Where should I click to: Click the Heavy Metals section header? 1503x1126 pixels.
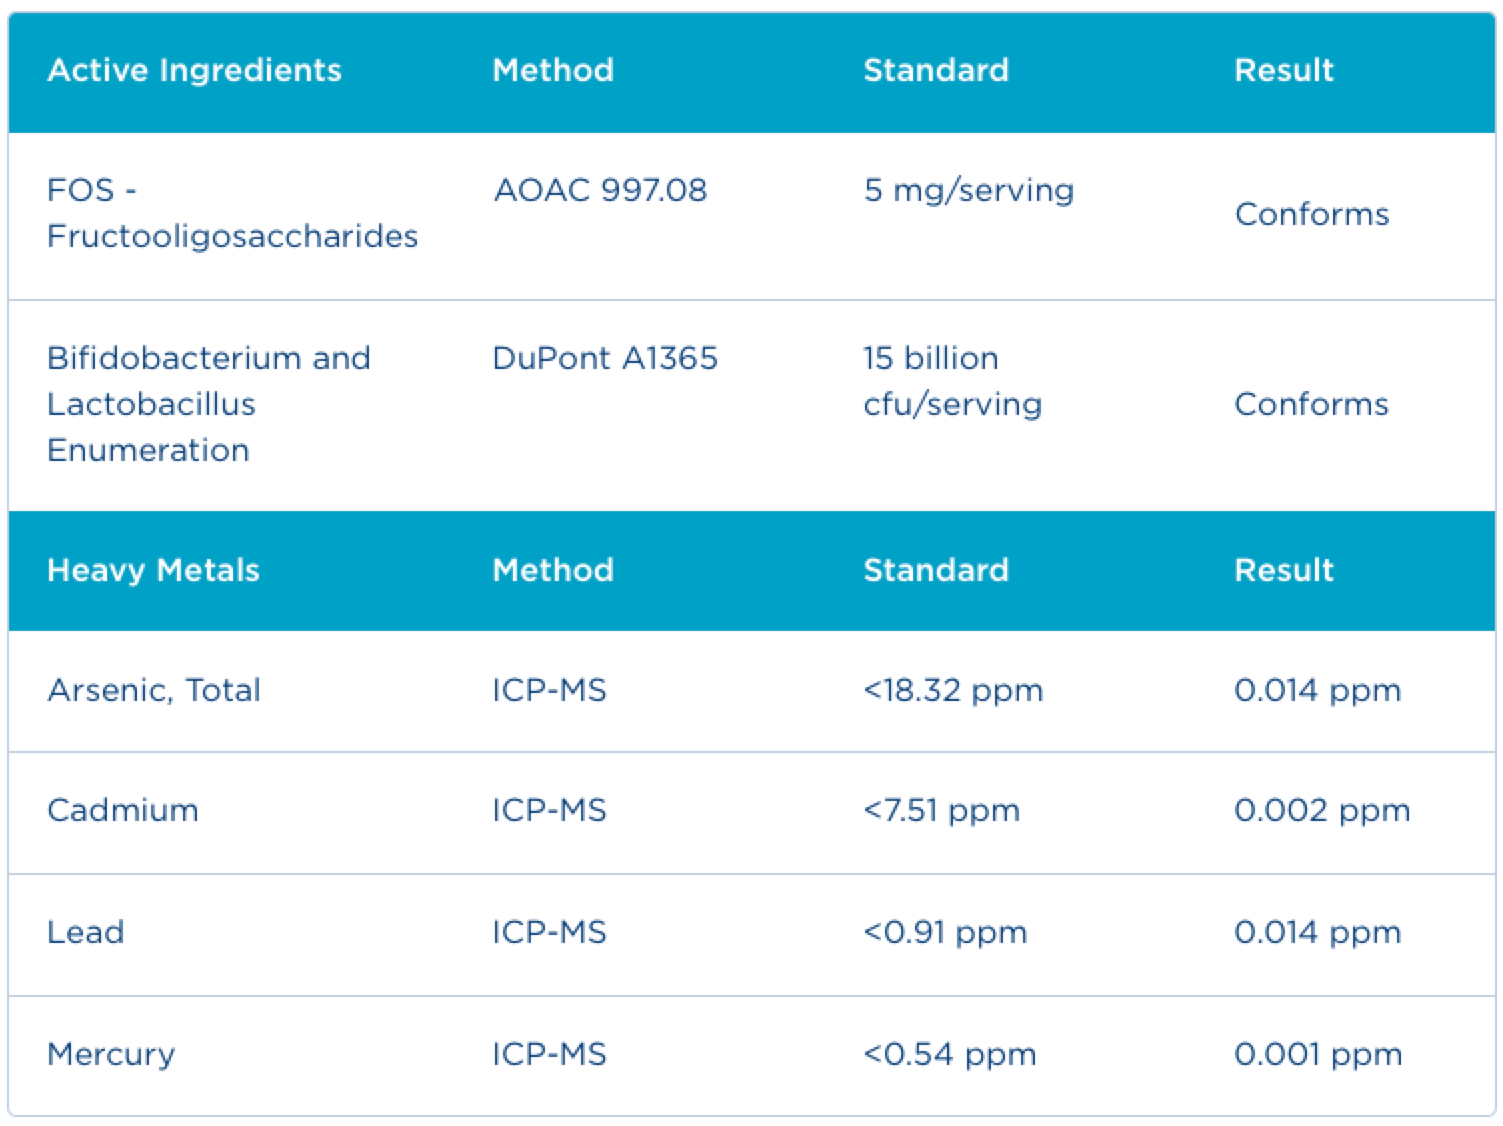(153, 570)
